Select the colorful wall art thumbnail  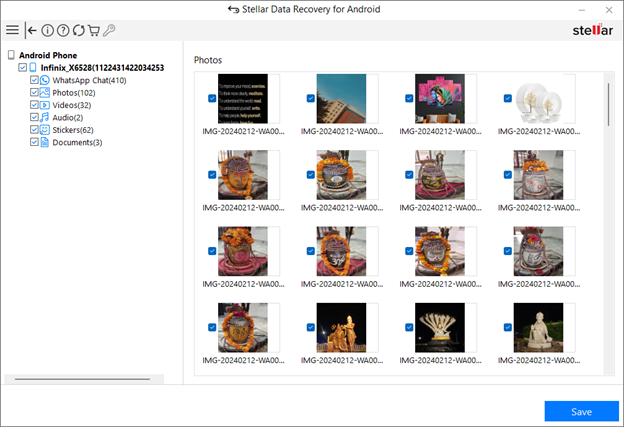[440, 98]
